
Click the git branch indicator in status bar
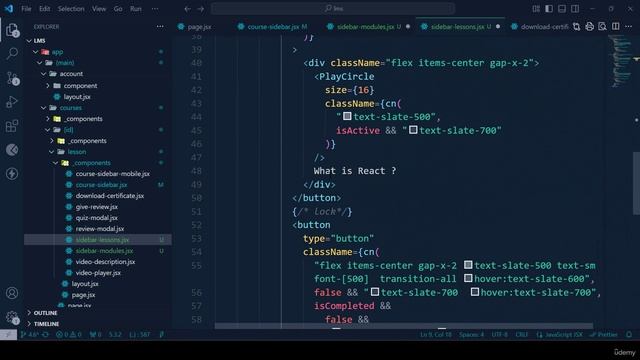click(x=34, y=334)
